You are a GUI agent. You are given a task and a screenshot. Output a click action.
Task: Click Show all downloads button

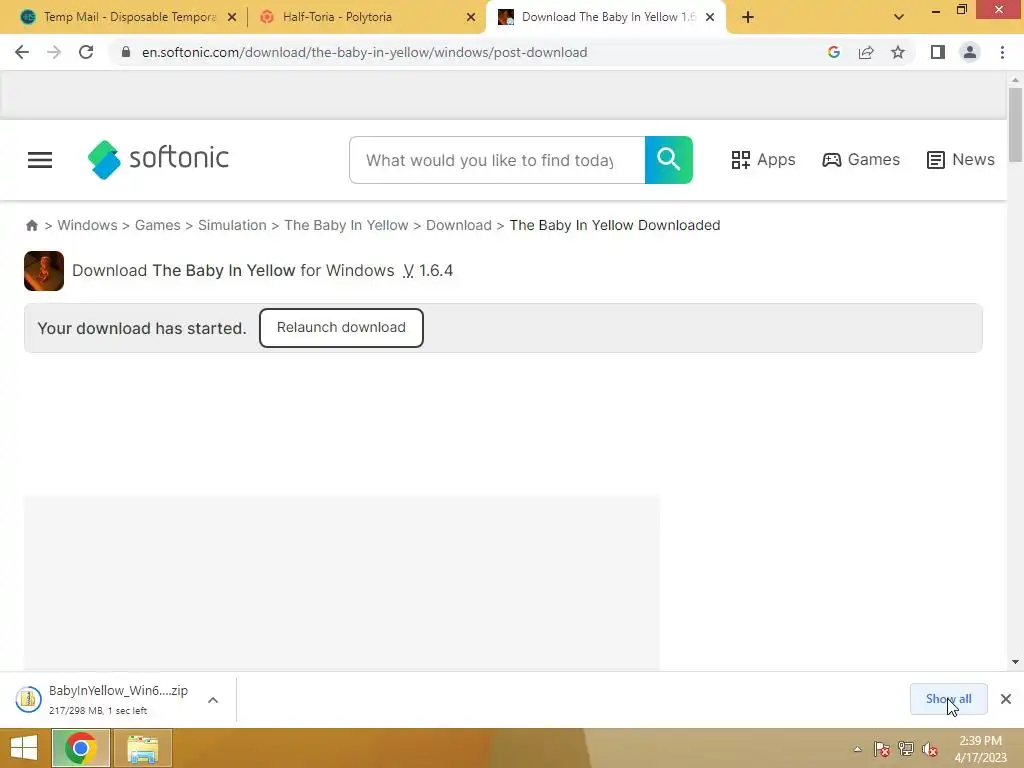(x=948, y=699)
